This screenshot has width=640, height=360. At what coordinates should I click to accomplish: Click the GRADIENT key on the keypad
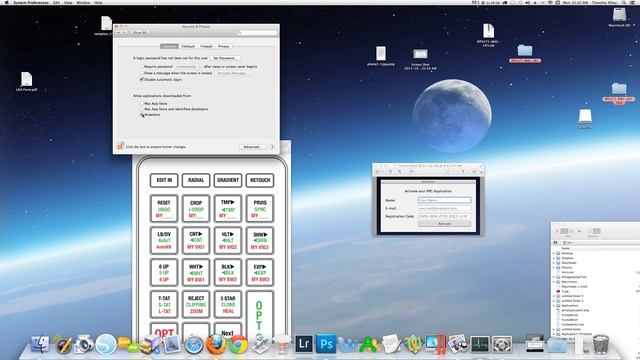tap(228, 180)
